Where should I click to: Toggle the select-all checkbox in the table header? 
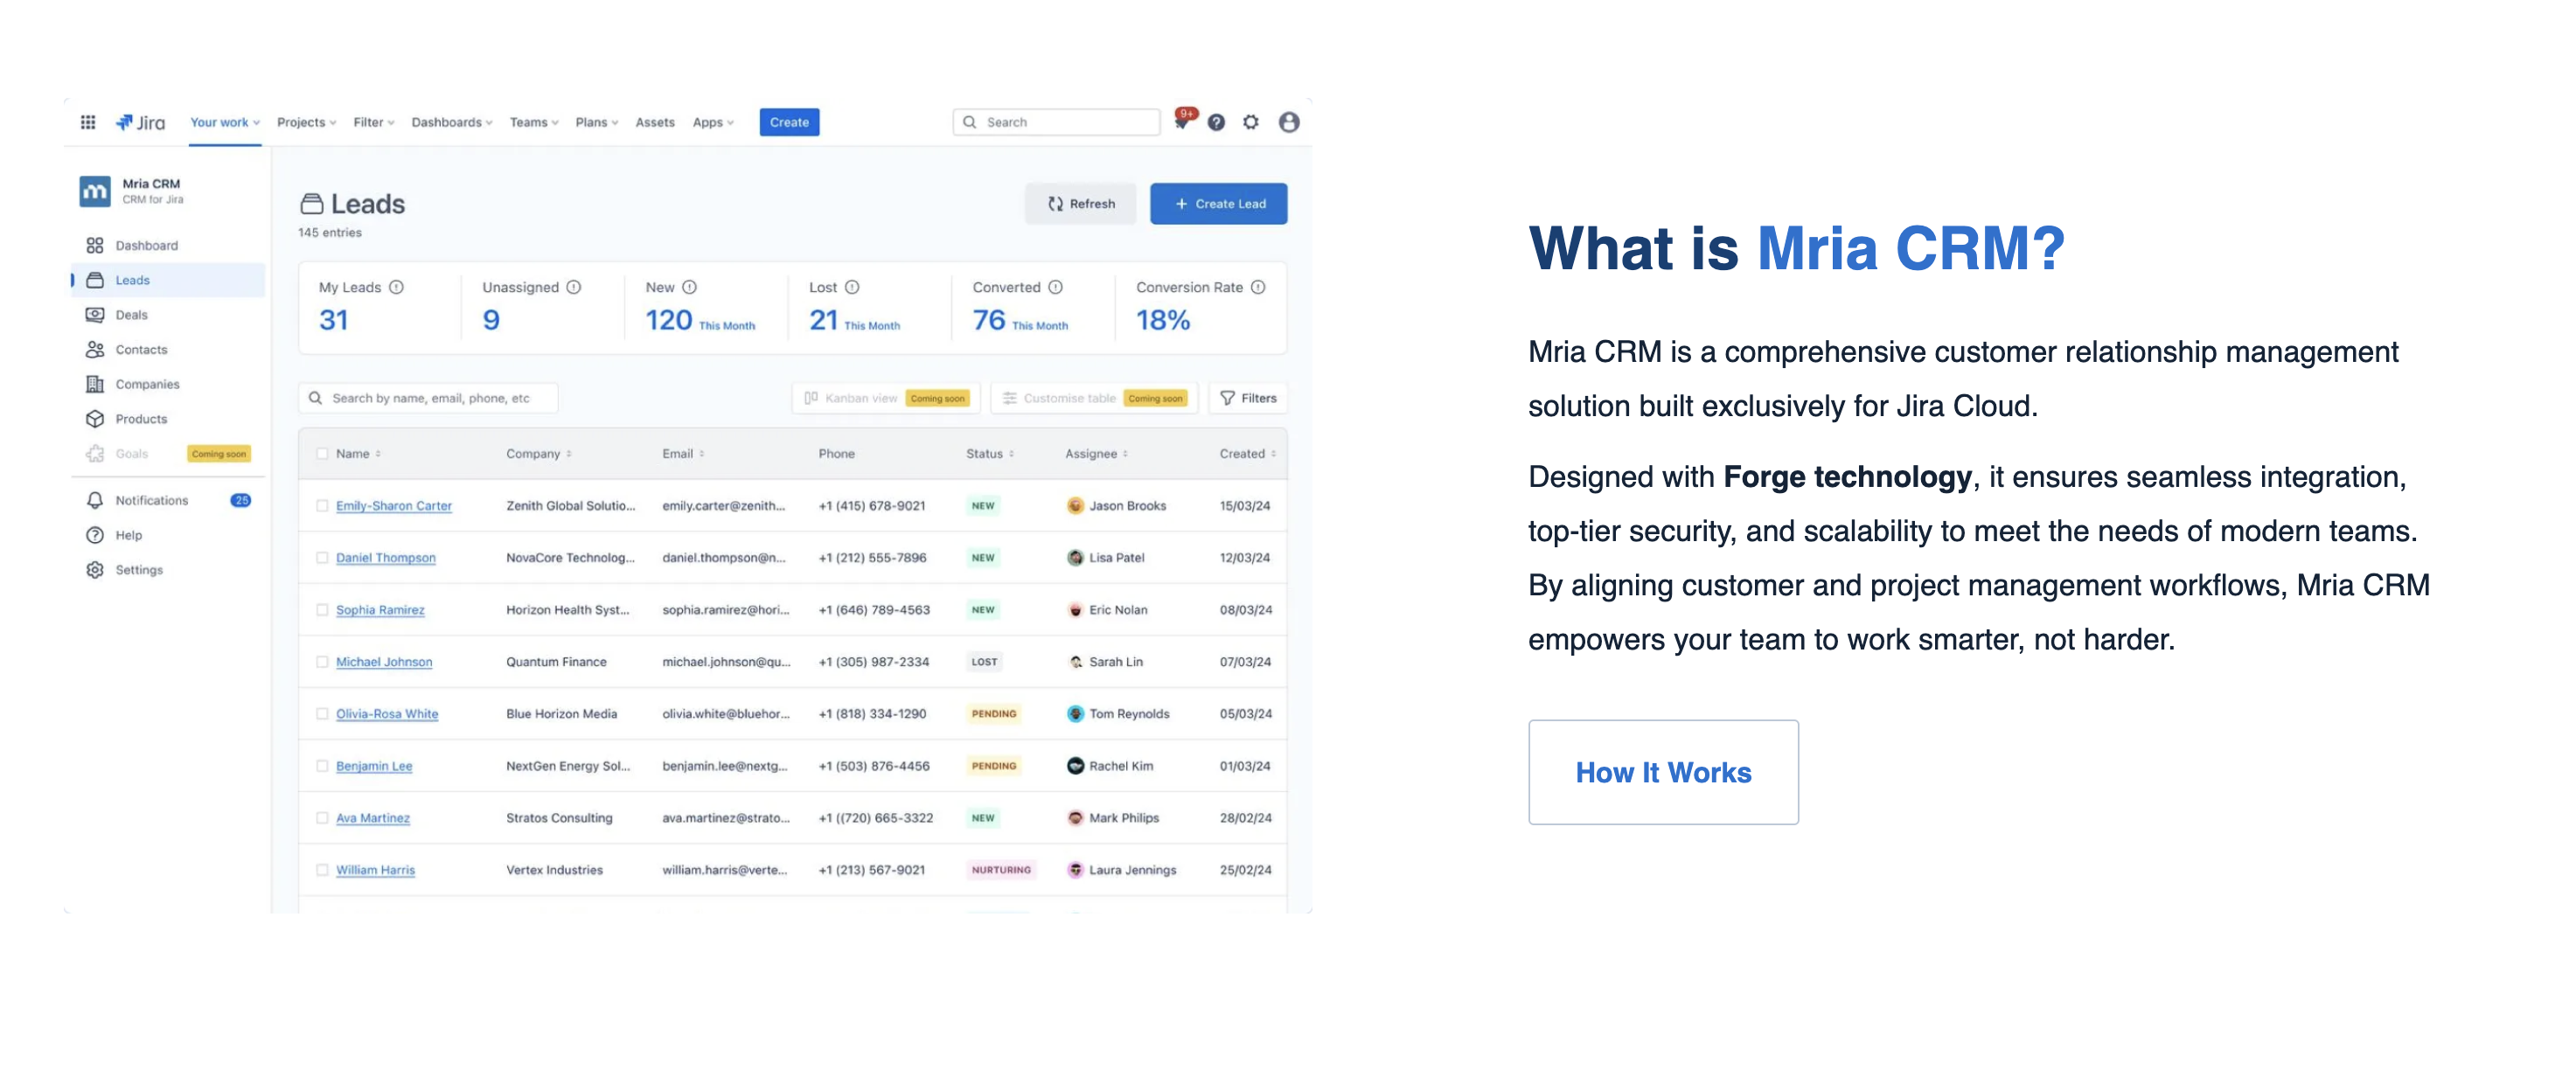pos(322,453)
